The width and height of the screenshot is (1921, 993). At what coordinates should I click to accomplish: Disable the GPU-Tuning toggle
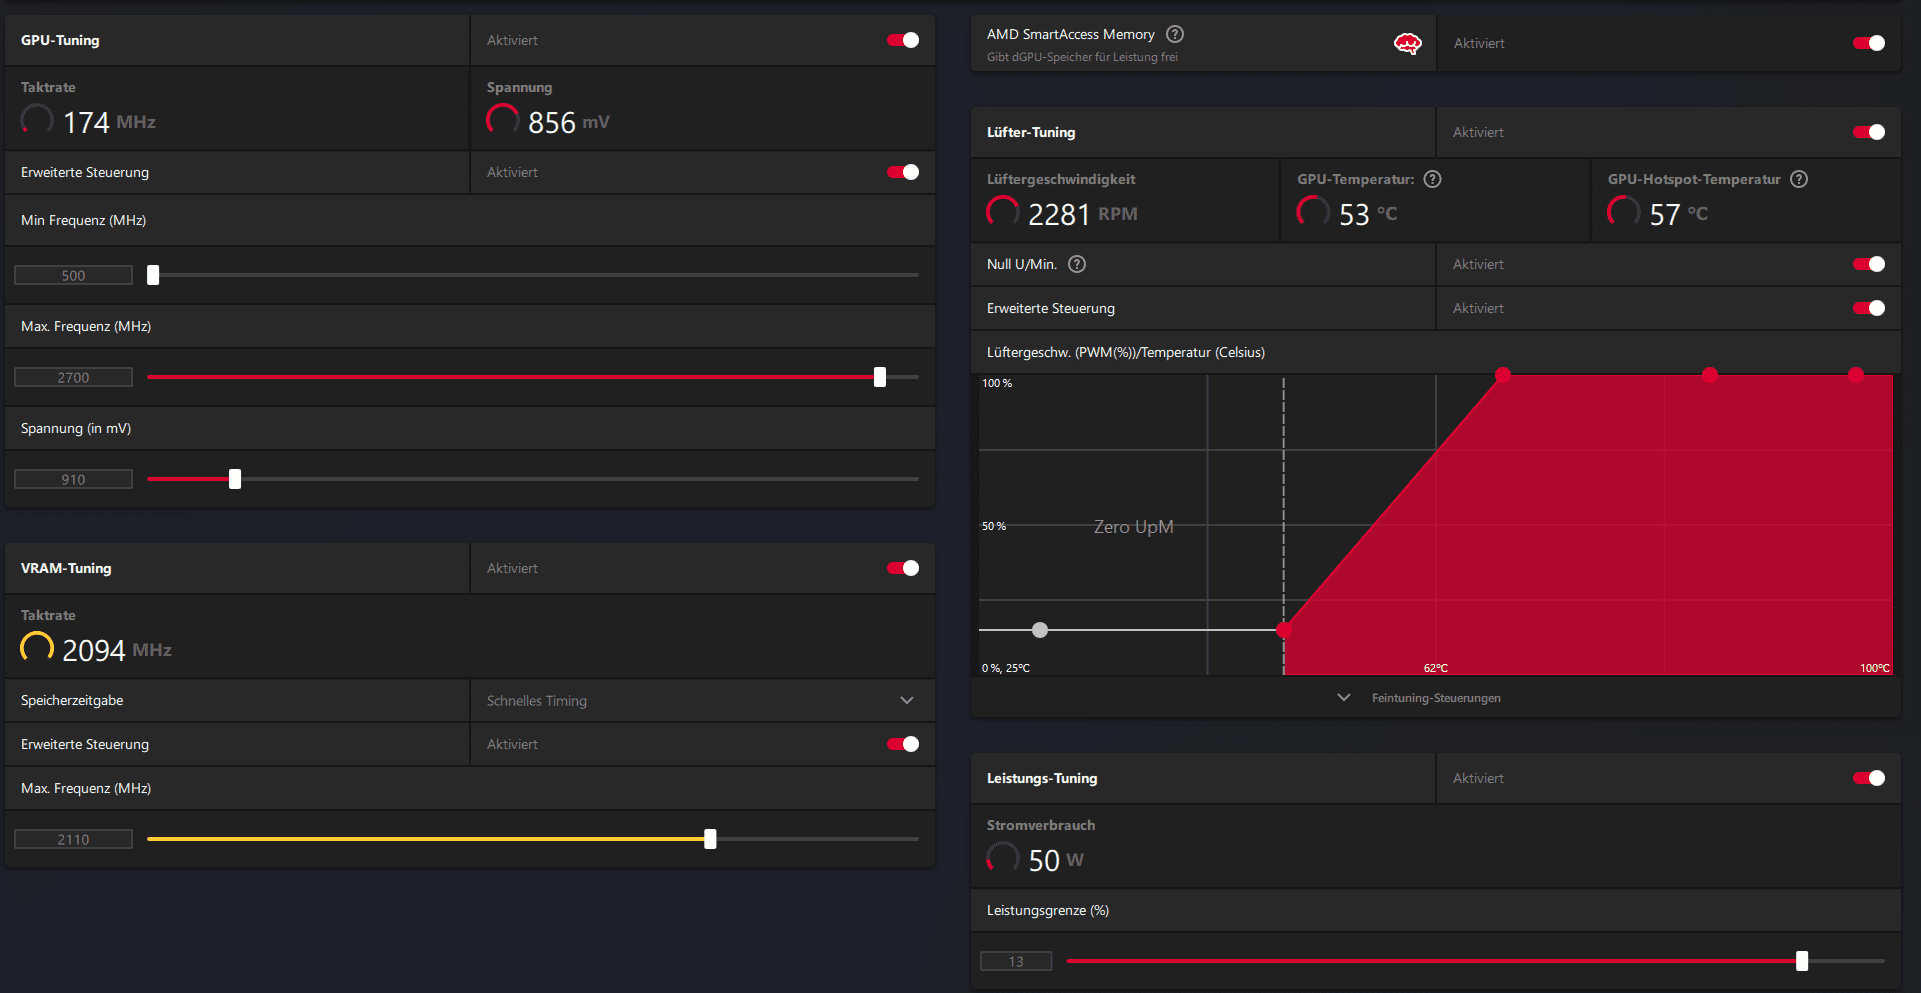click(x=903, y=40)
